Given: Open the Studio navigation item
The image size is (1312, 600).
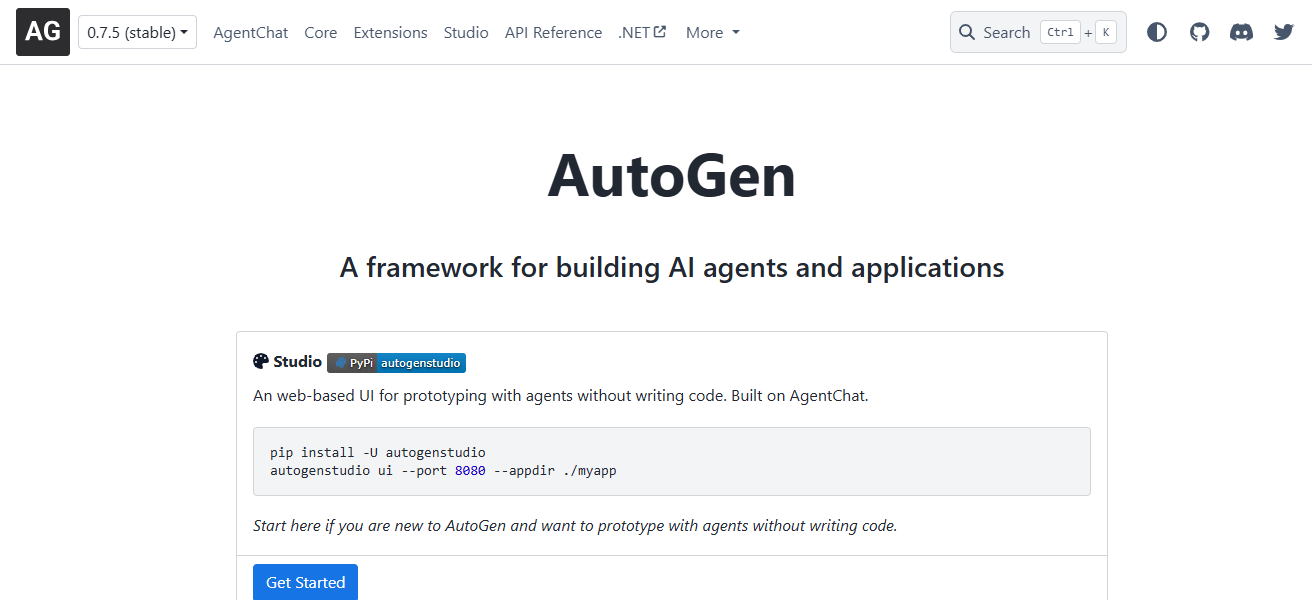Looking at the screenshot, I should [466, 32].
